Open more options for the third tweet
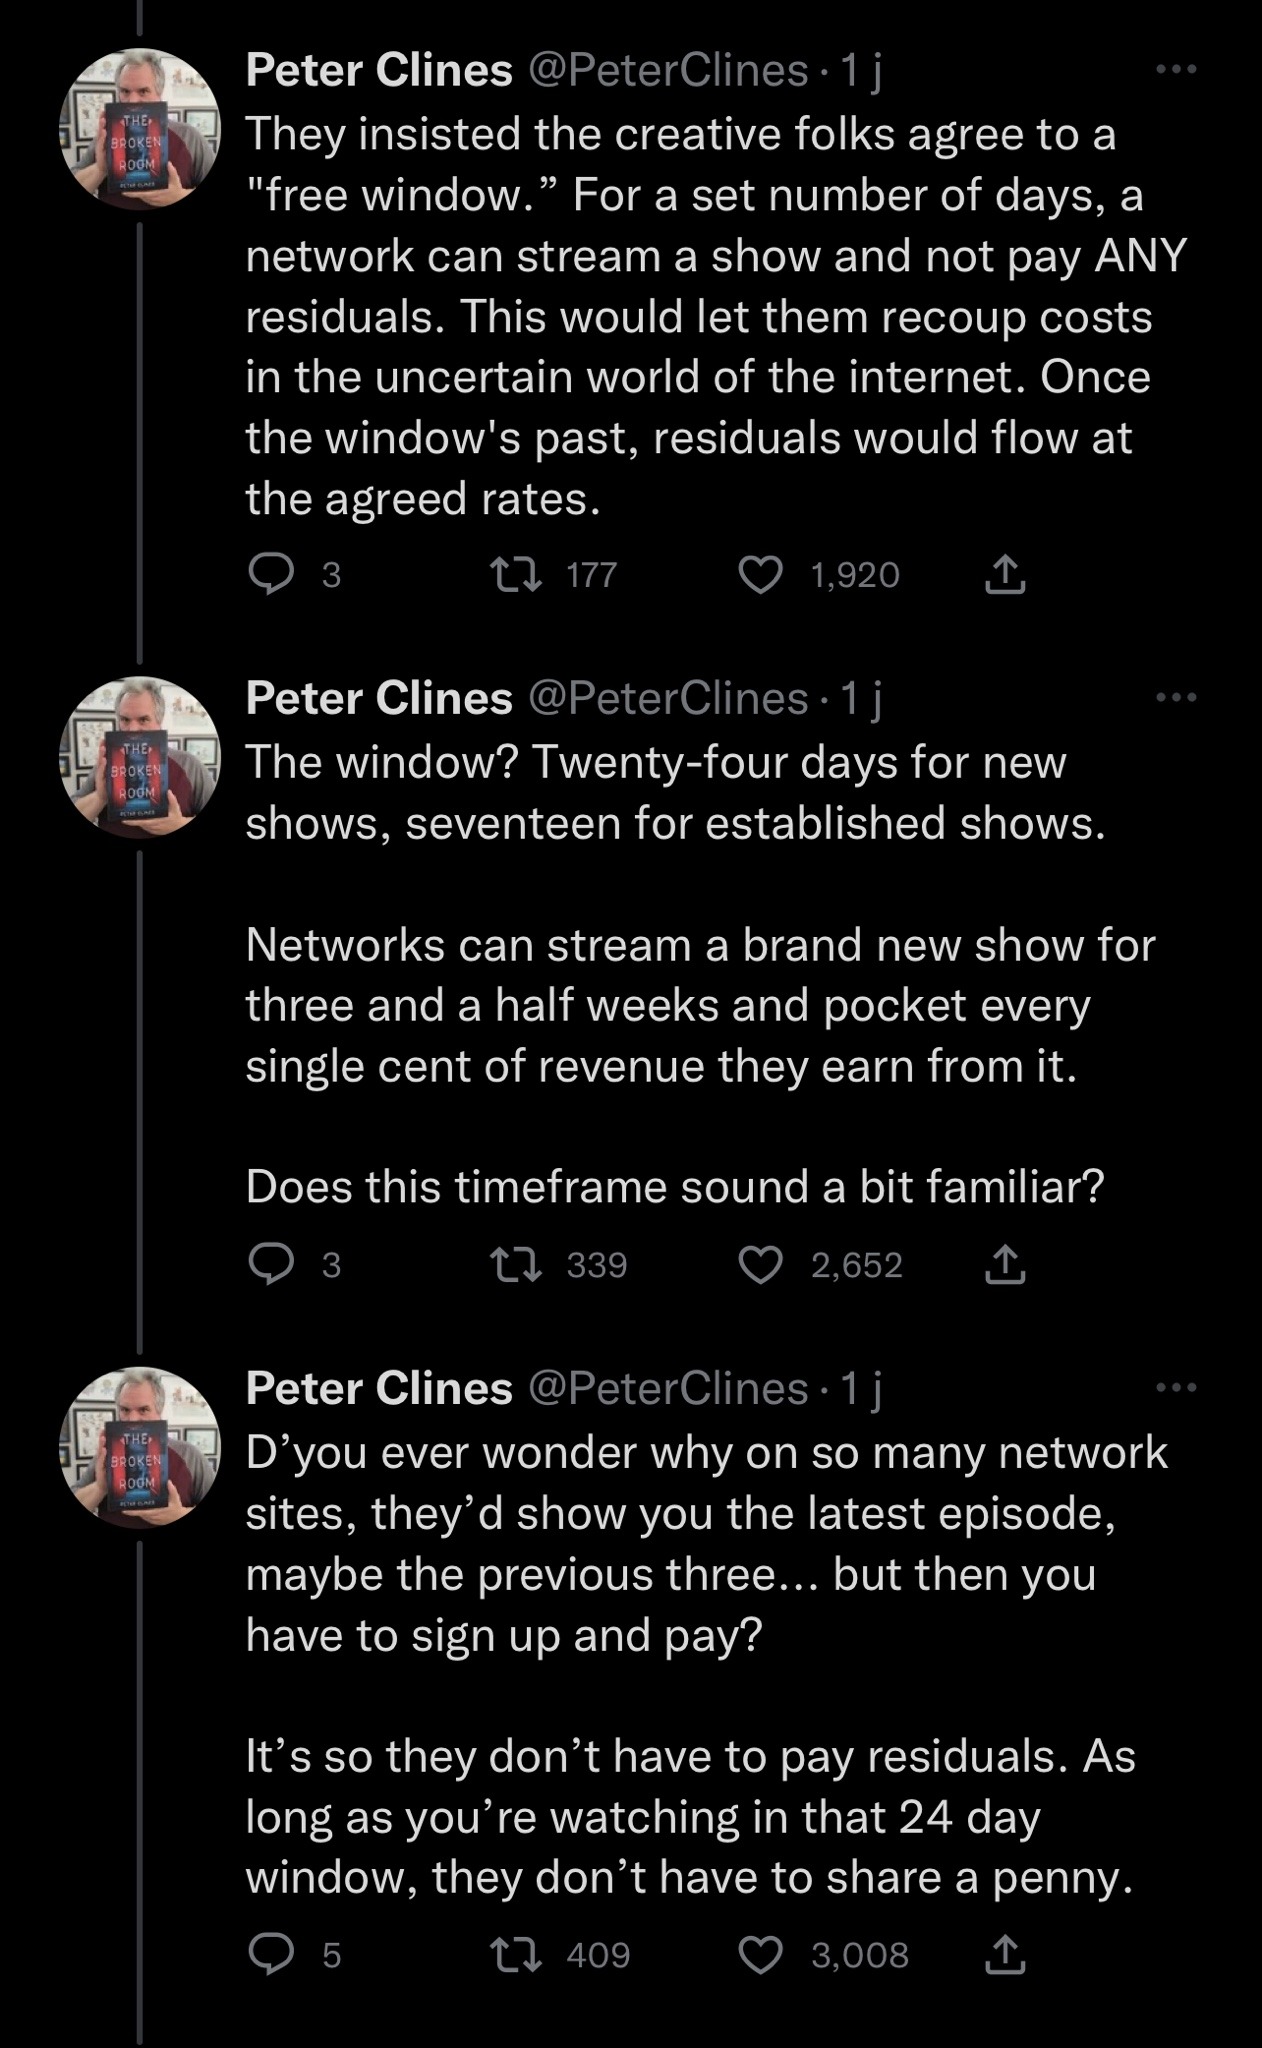Screen dimensions: 1262x2048 tap(1176, 1387)
